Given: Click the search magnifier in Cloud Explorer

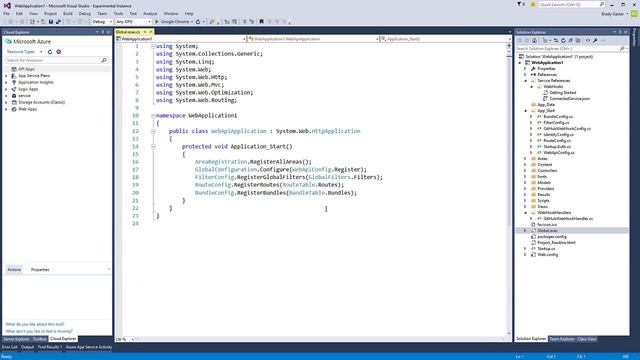Looking at the screenshot, I should 104,60.
